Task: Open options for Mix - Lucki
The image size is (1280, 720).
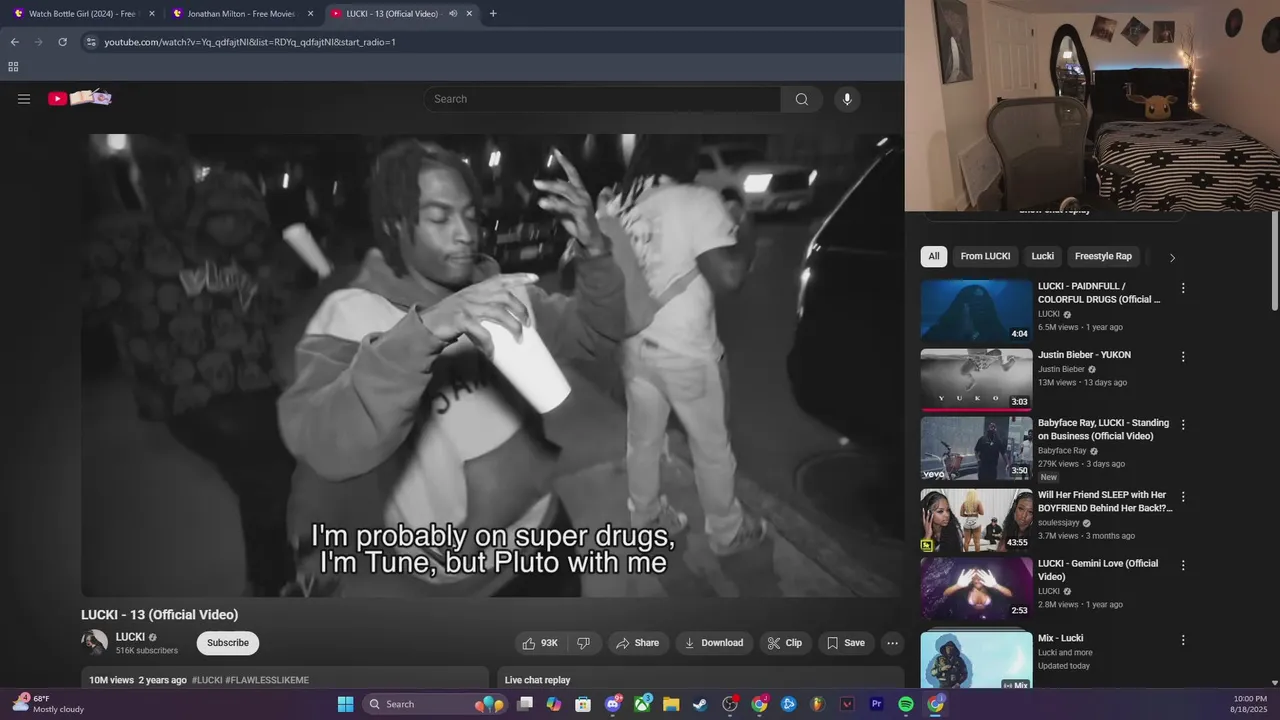Action: pyautogui.click(x=1183, y=640)
